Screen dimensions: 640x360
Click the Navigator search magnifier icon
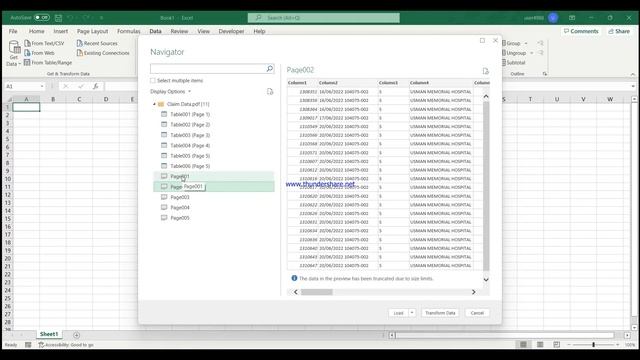click(x=269, y=69)
